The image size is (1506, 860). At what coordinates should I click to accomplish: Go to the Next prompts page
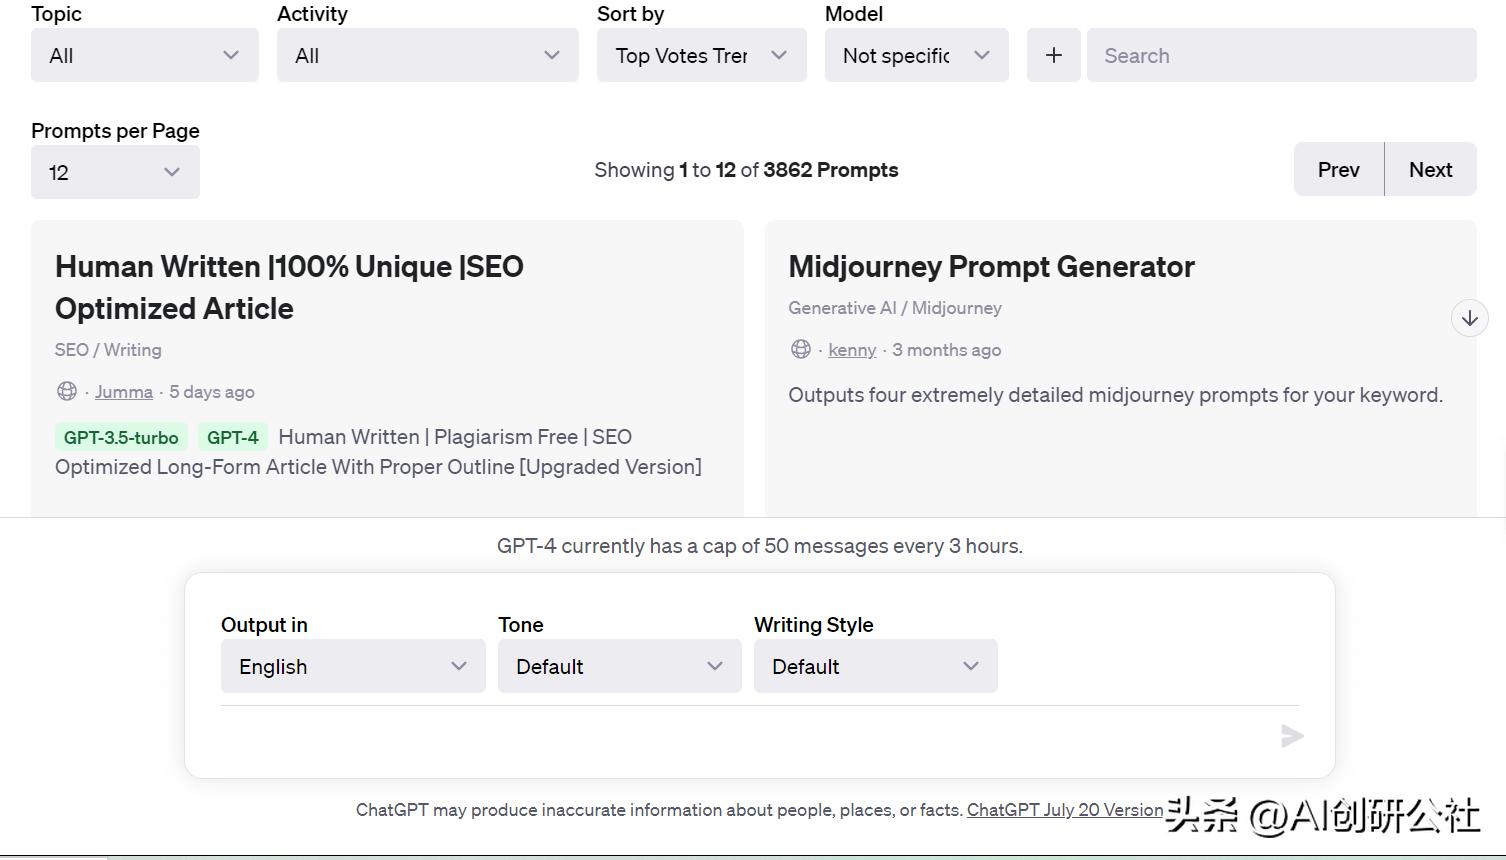point(1430,170)
